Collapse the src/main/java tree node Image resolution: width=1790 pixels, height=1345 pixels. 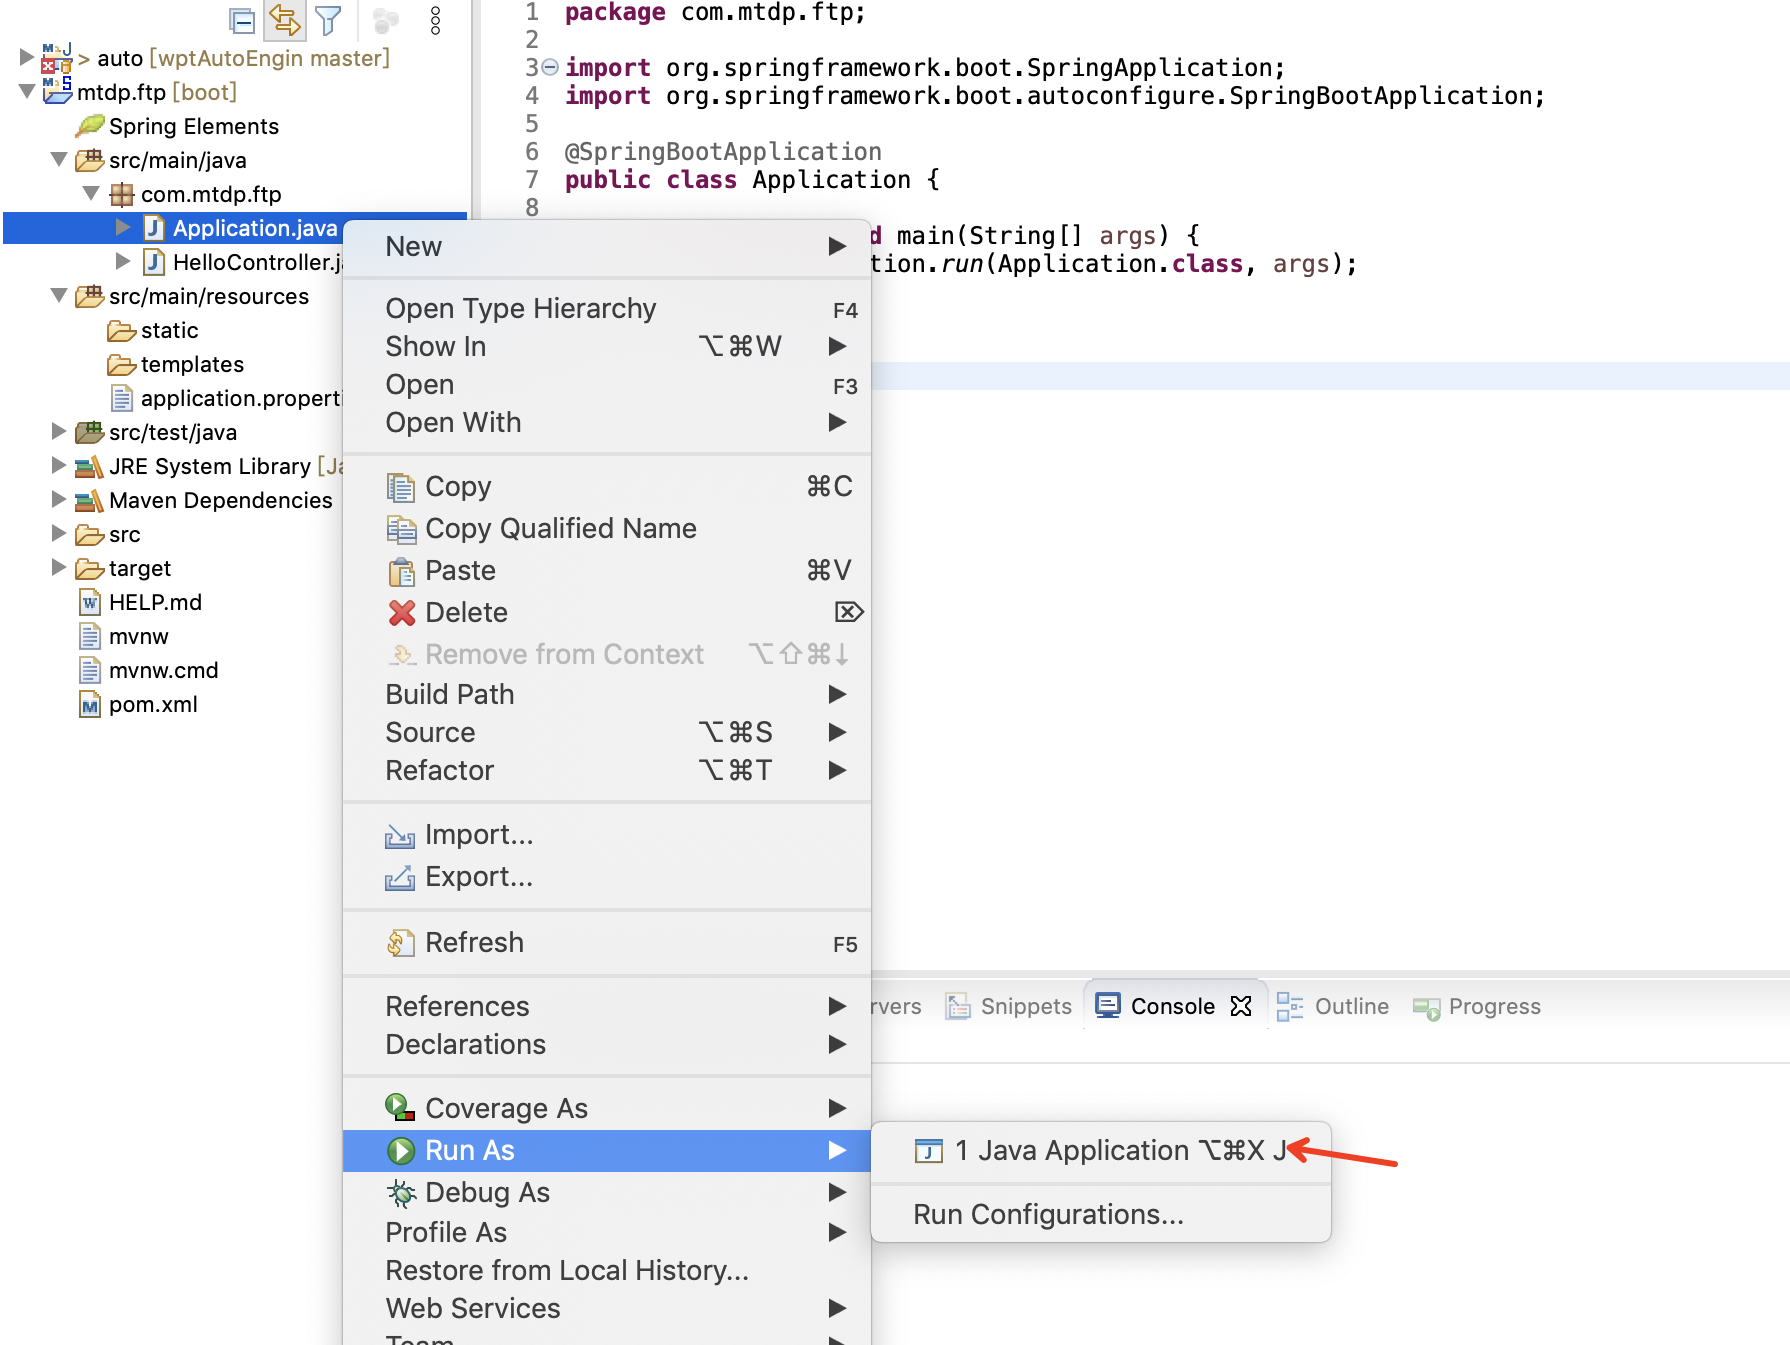(x=57, y=160)
